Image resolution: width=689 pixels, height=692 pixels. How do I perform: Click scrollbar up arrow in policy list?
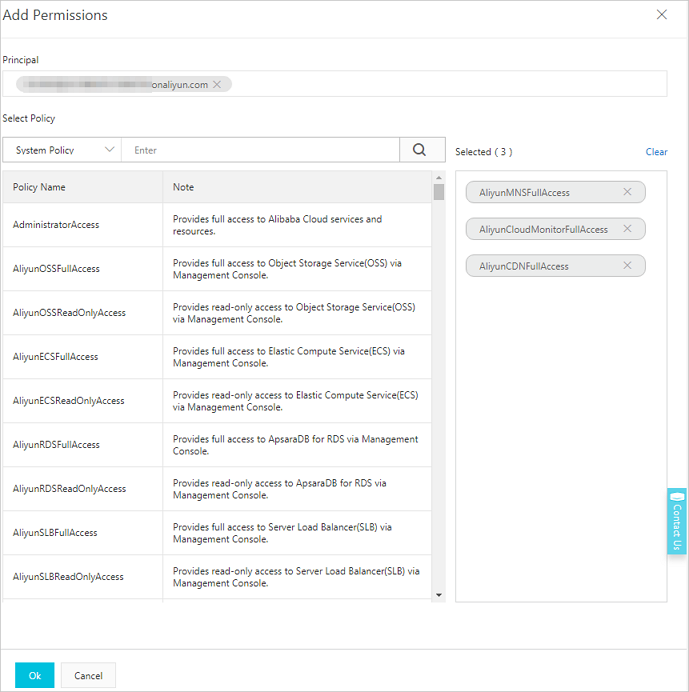(439, 177)
